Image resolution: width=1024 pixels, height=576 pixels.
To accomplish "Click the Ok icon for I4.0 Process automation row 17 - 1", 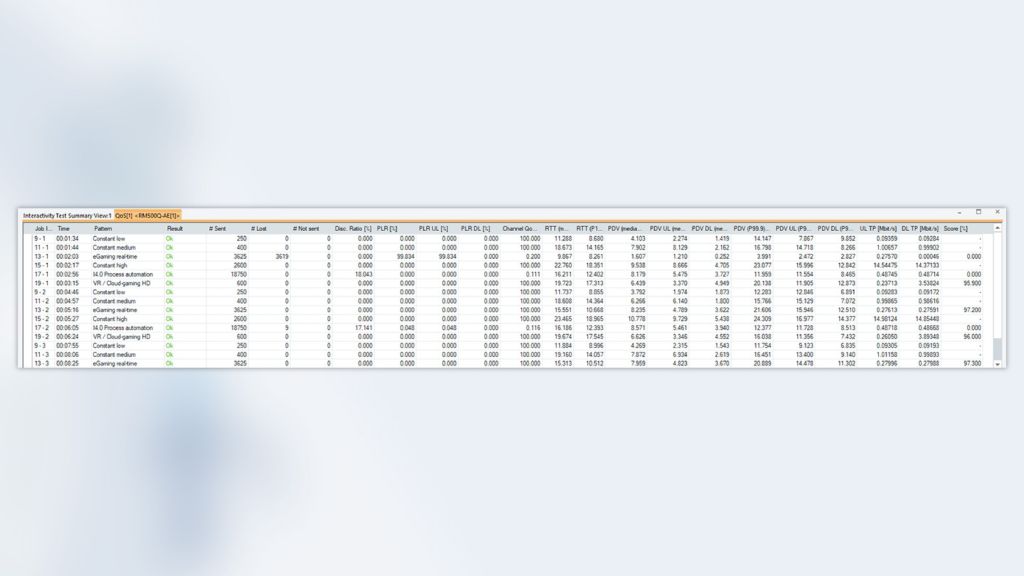I will click(169, 274).
